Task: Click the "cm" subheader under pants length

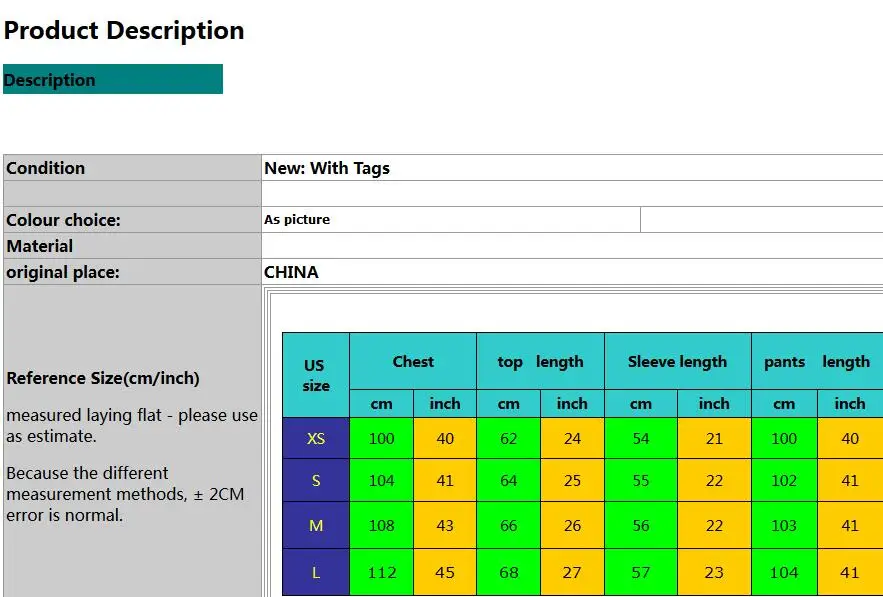Action: click(x=784, y=403)
